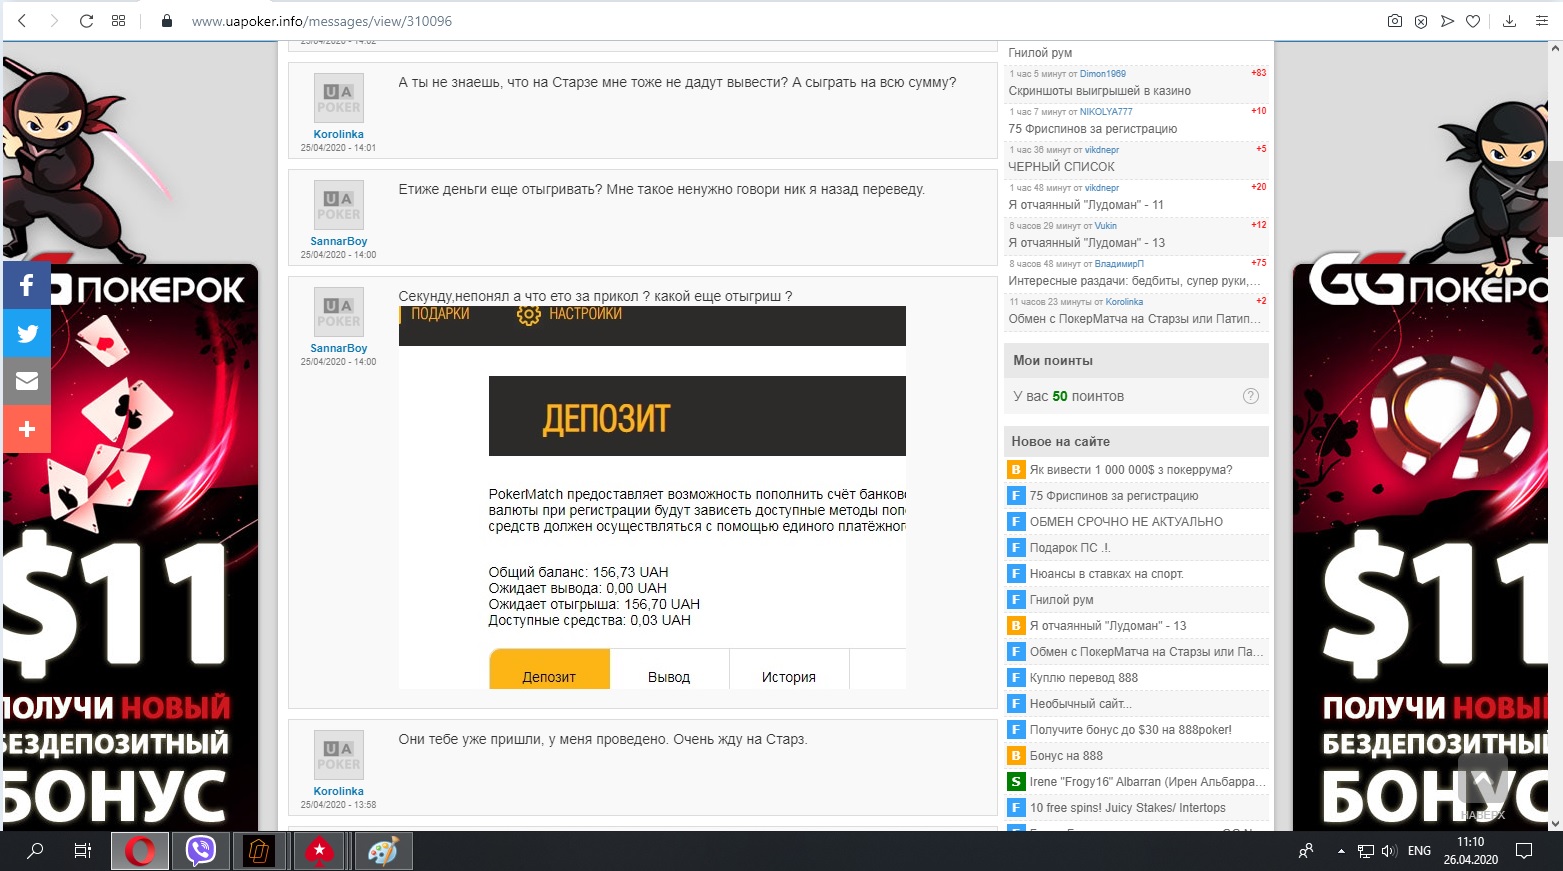Click the deposit screenshot image
1563x871 pixels.
tap(652, 497)
